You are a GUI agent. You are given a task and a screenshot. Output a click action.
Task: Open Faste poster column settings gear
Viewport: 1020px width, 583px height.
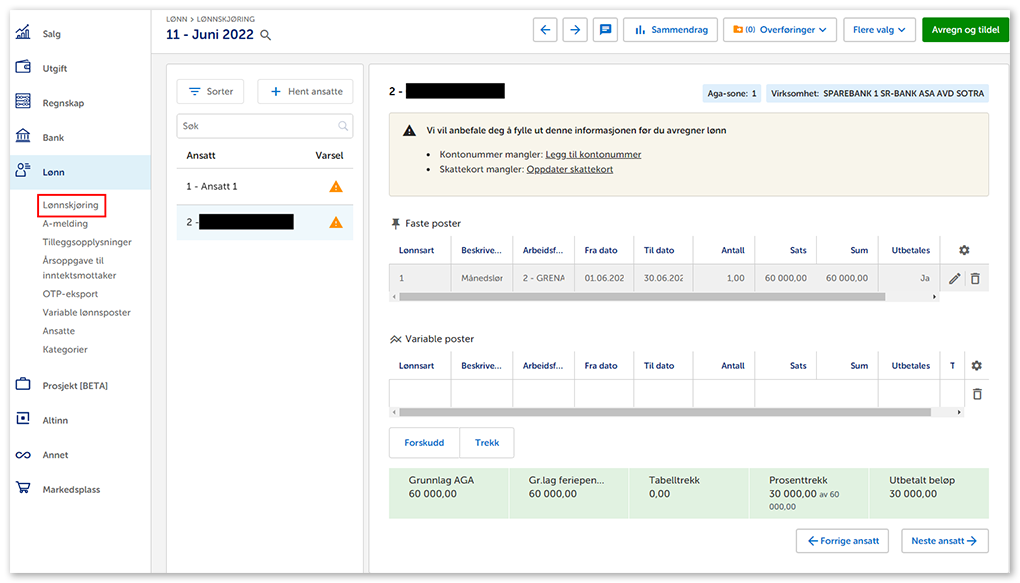964,250
